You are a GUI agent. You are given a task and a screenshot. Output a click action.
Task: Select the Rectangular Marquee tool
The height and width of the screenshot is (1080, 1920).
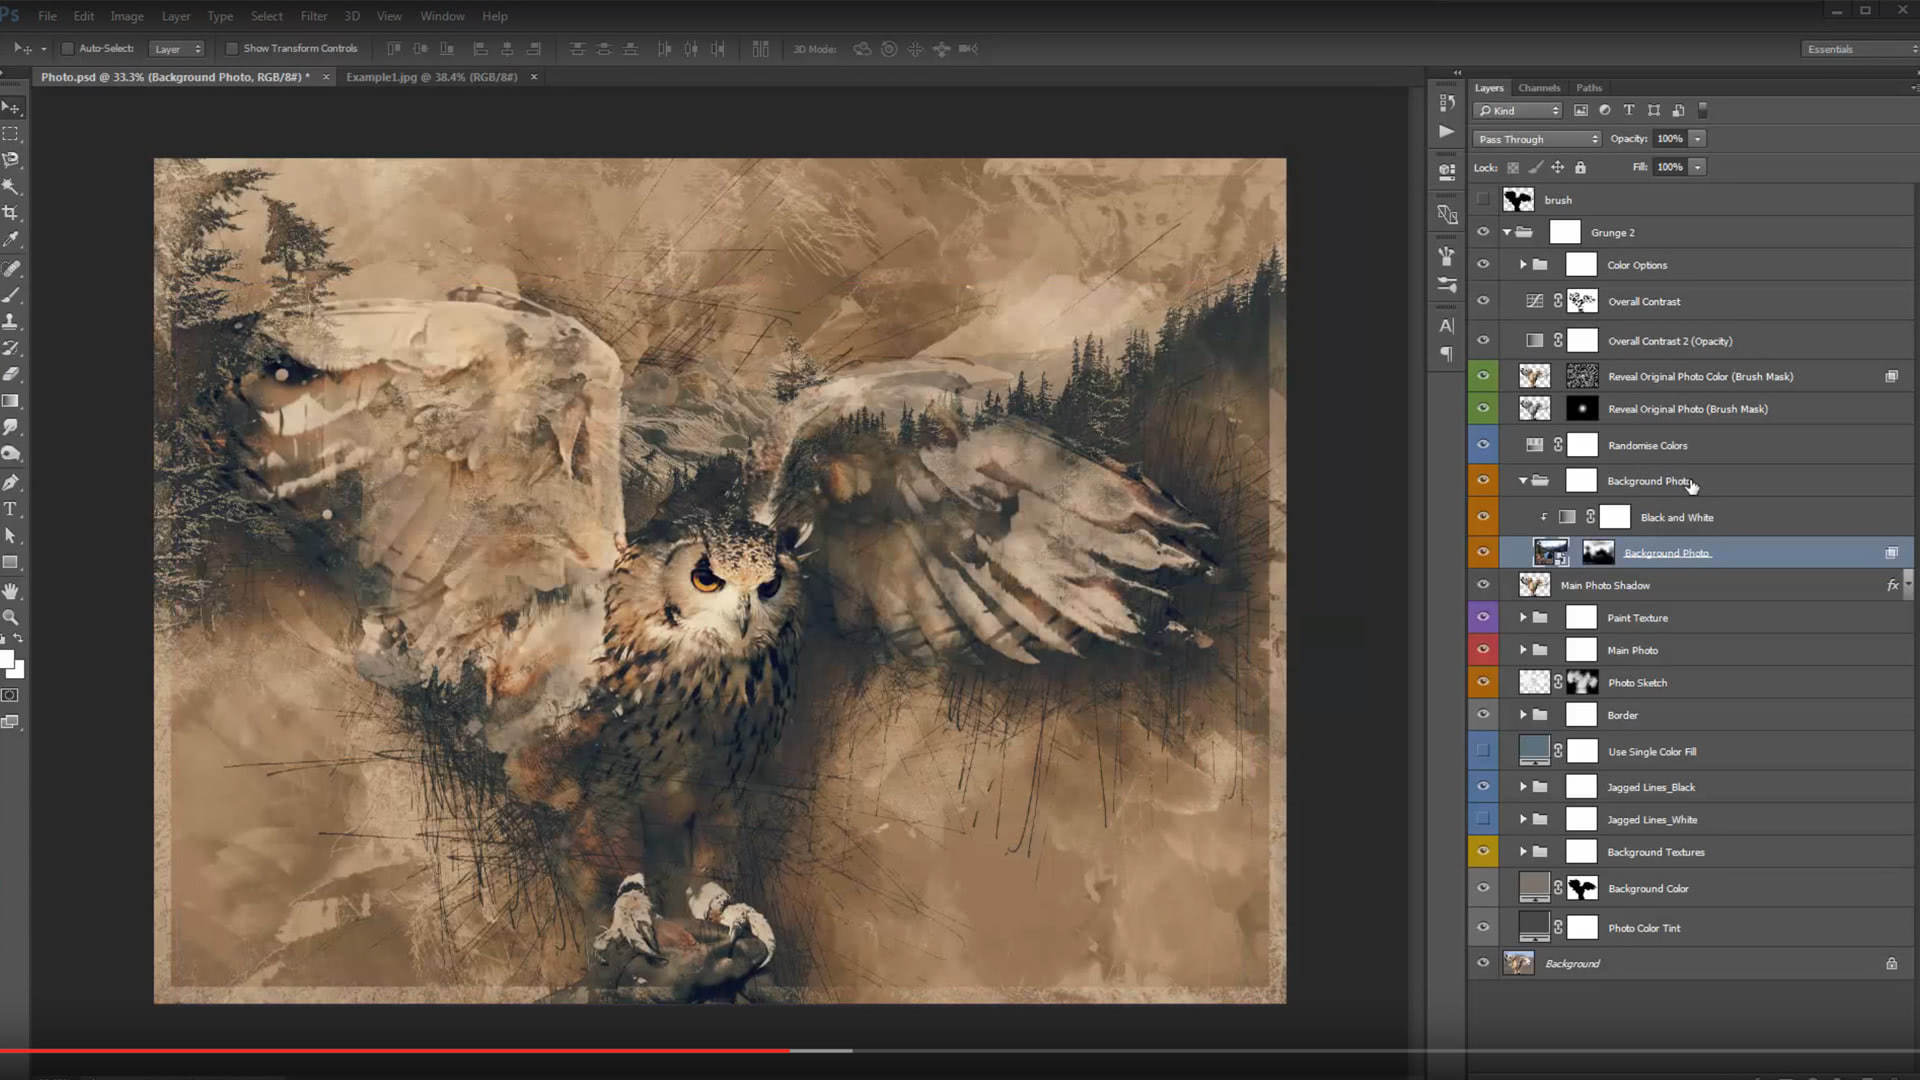point(11,133)
